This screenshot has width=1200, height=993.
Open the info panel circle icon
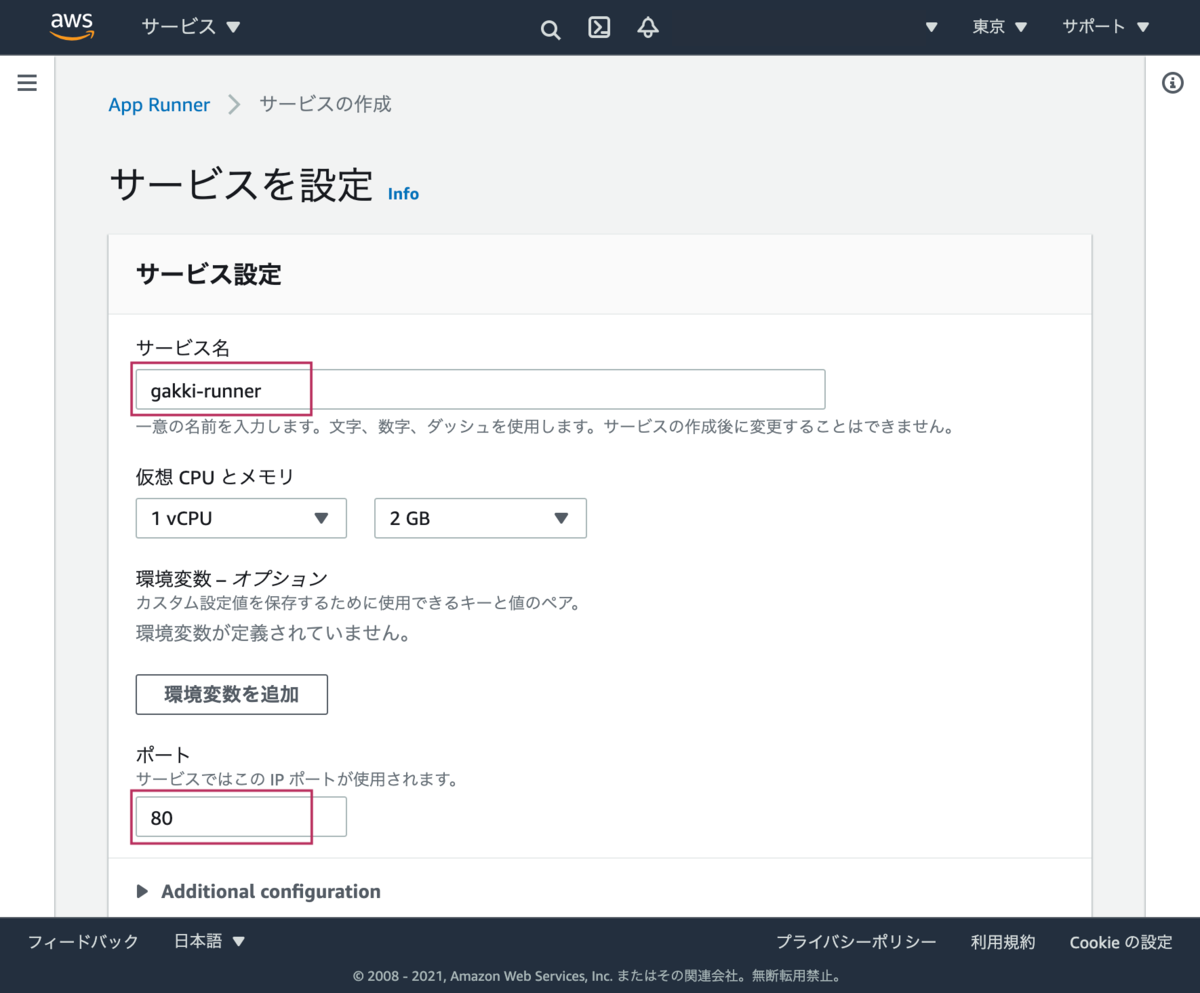coord(1173,83)
